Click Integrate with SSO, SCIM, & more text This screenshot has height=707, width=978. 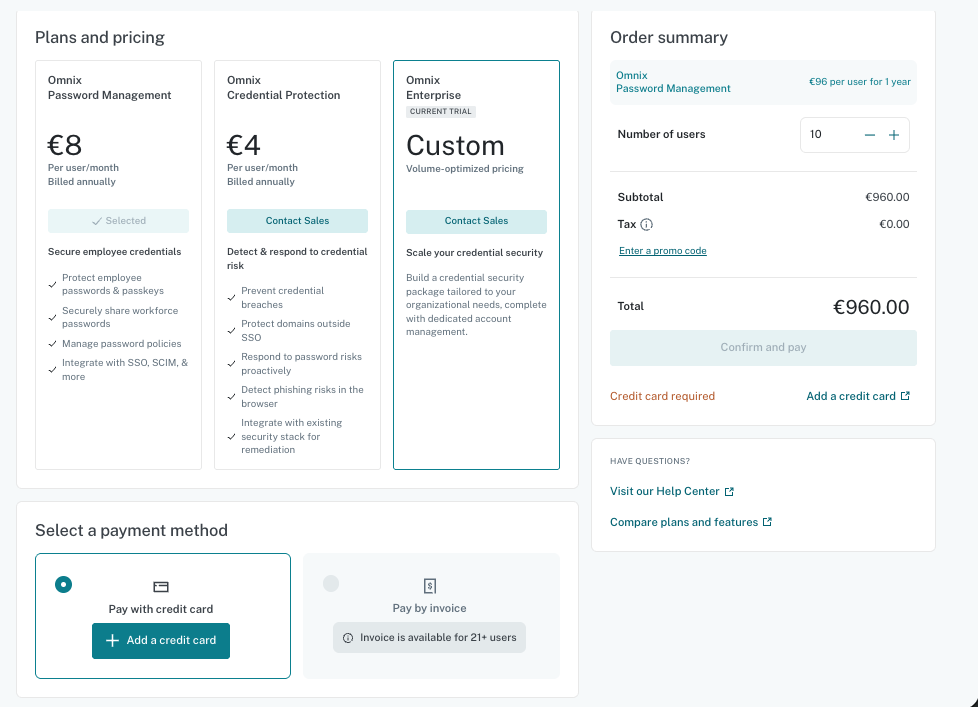[x=125, y=370]
